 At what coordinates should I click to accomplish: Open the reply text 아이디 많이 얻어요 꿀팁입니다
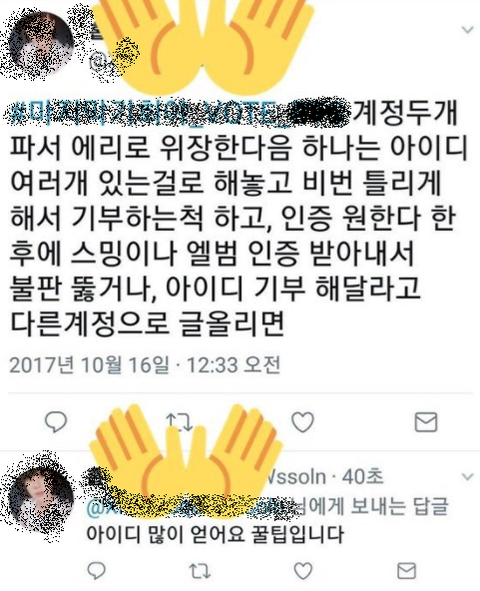click(216, 534)
